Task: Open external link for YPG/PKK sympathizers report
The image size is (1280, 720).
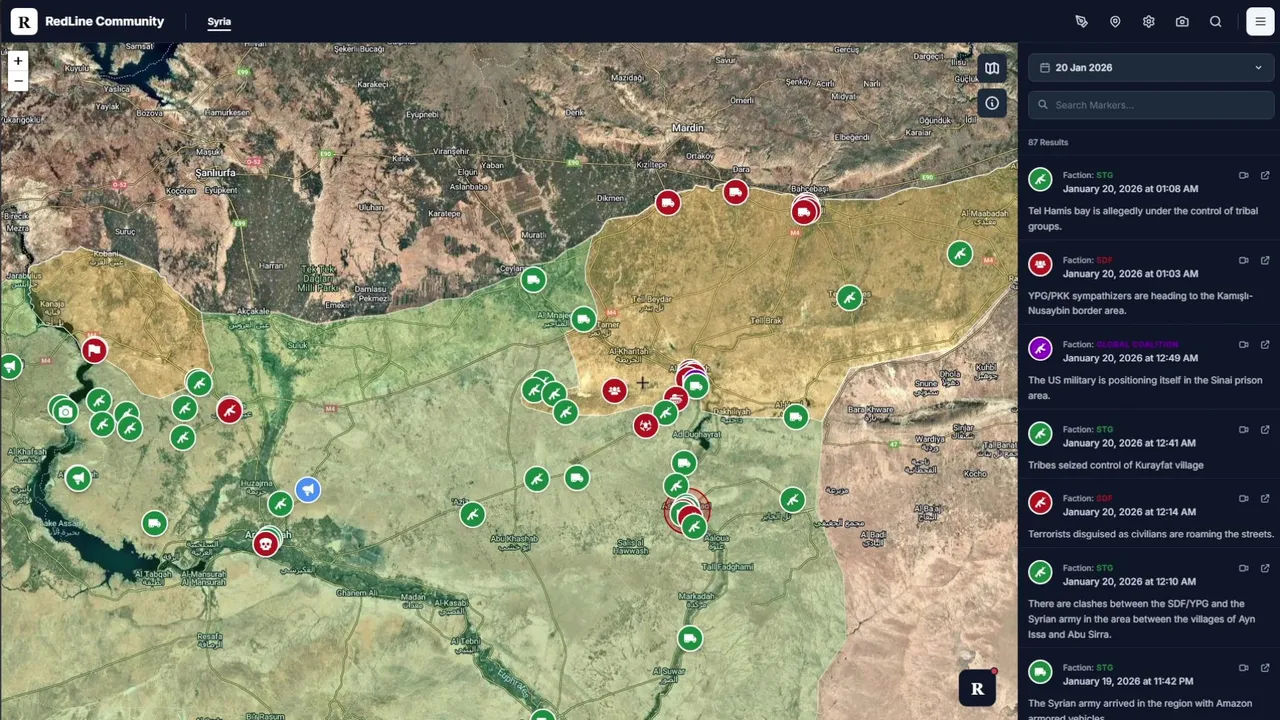Action: tap(1265, 260)
